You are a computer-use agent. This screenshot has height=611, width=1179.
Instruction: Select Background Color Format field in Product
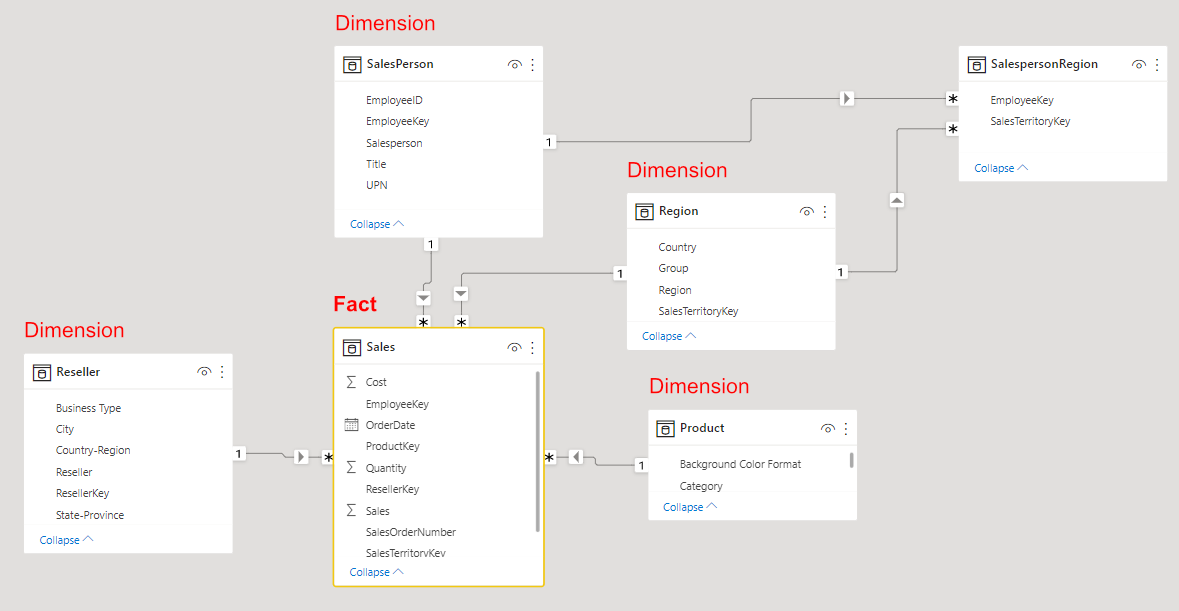pyautogui.click(x=740, y=464)
